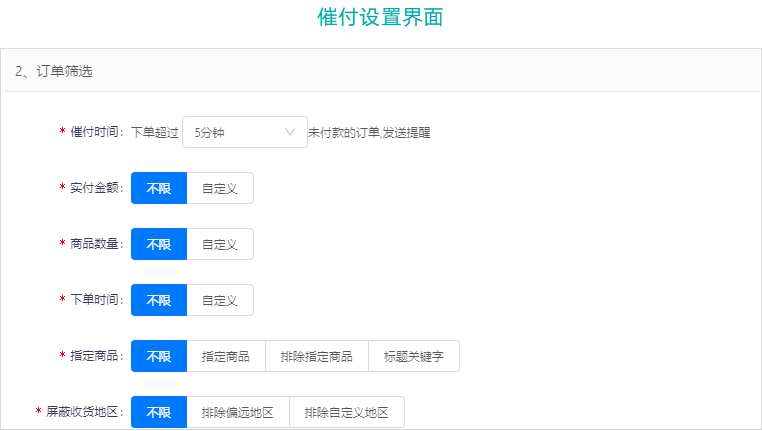Choose the 指定商品 option button
762x431 pixels.
pos(226,356)
